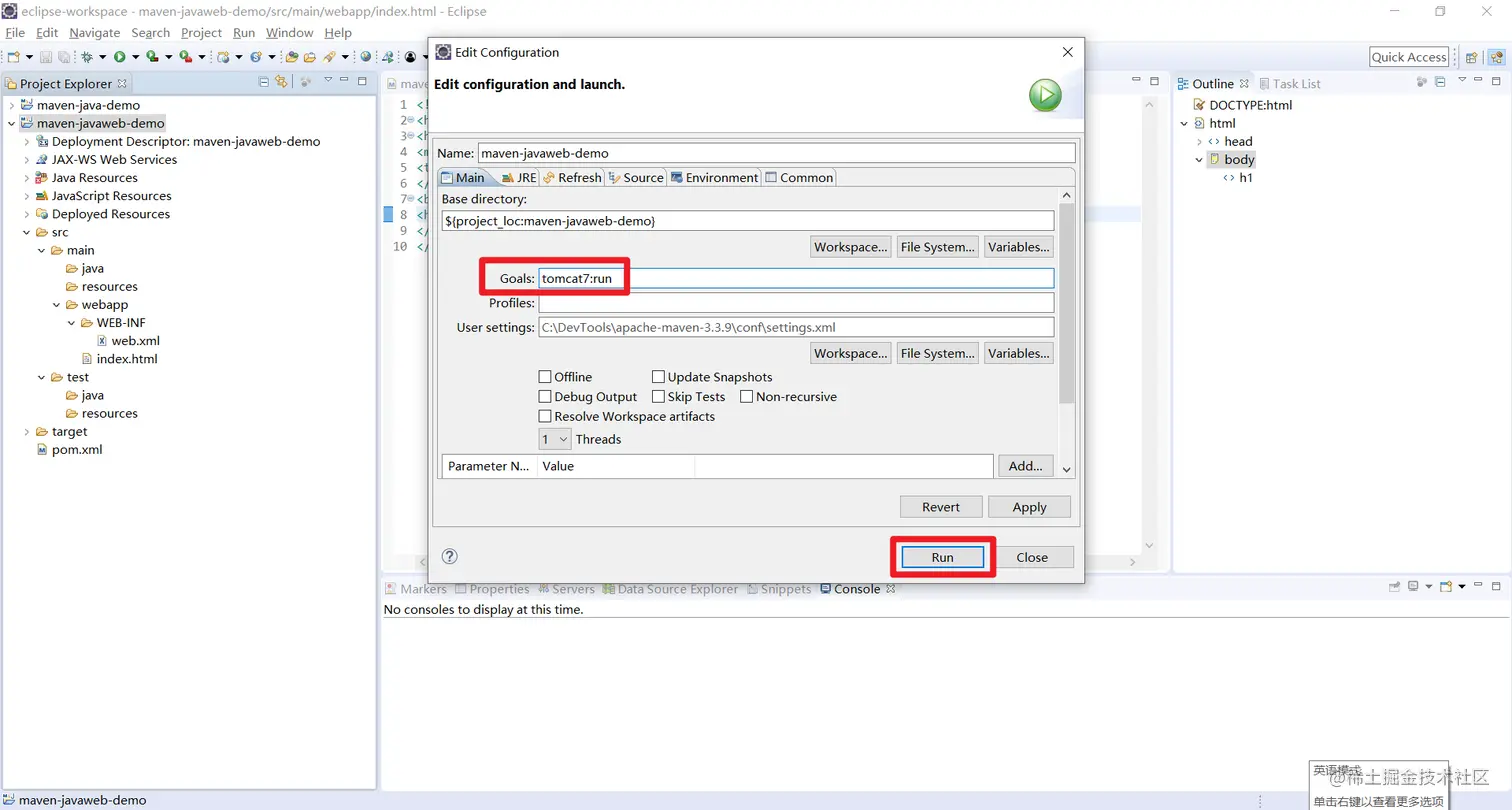Switch to the JRE tab
This screenshot has width=1512, height=810.
(518, 177)
